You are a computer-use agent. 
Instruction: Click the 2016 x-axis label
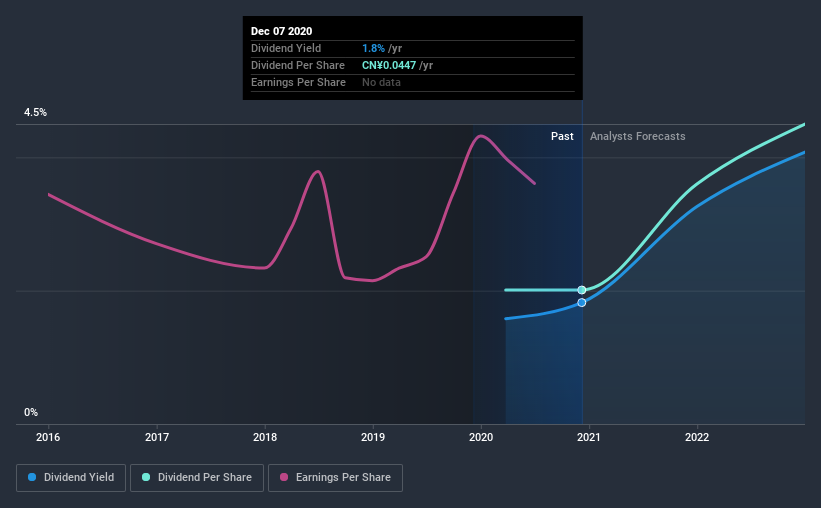coord(48,437)
